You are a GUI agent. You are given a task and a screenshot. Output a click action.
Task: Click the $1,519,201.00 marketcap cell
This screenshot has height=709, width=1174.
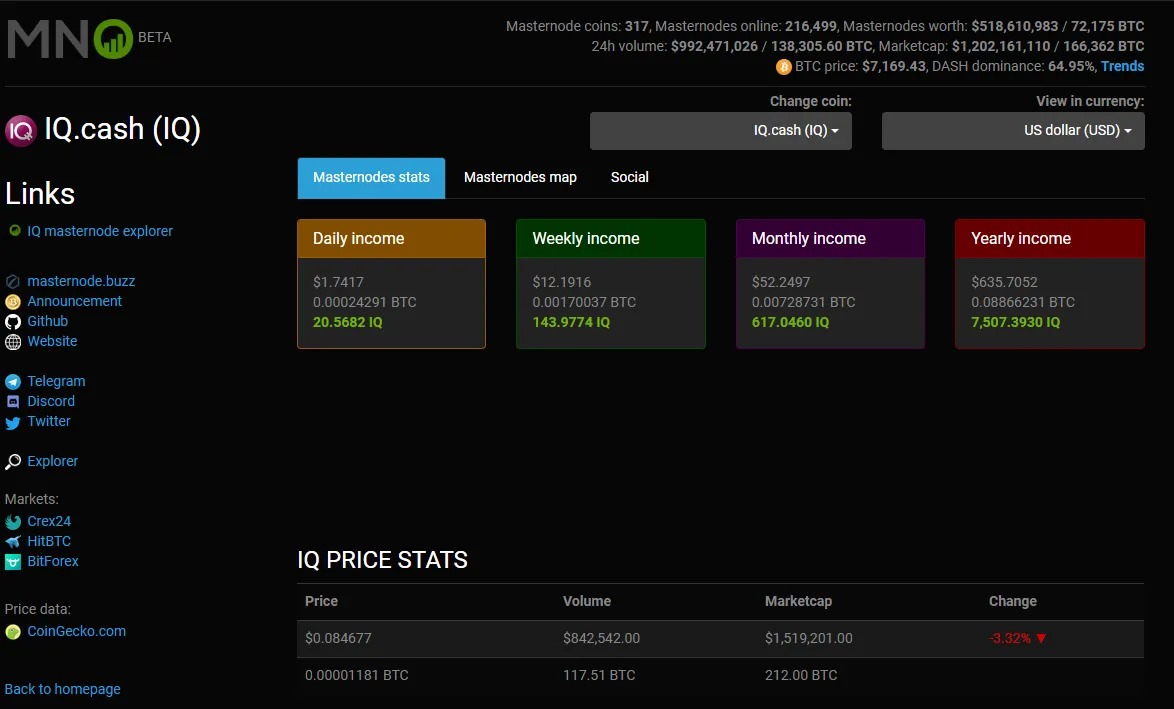click(x=808, y=639)
